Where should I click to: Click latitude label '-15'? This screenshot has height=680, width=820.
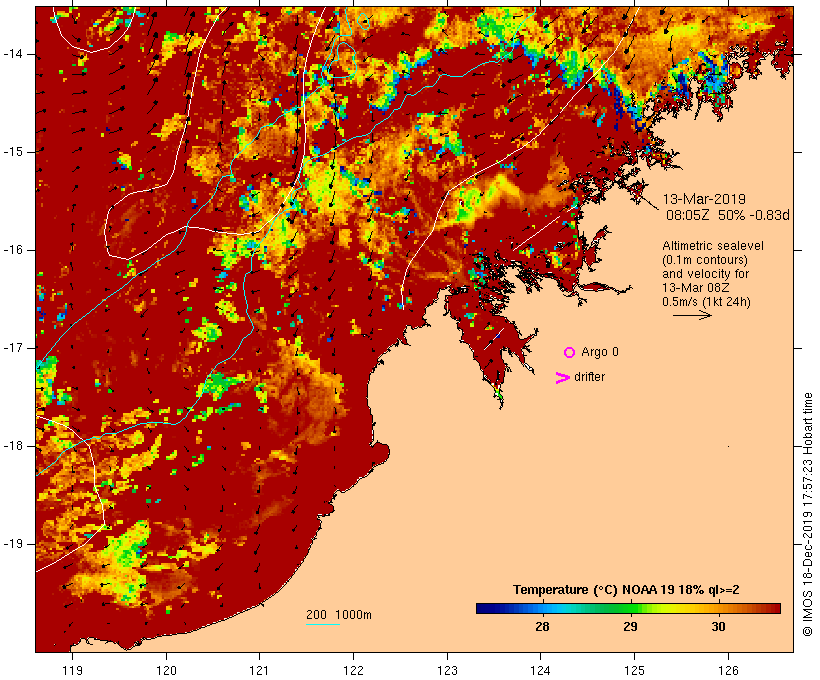13,152
